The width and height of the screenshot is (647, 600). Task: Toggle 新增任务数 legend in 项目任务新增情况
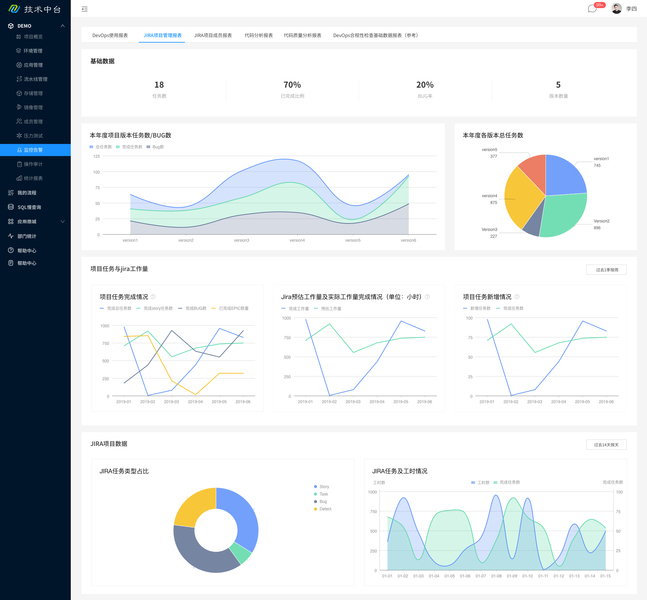point(477,308)
